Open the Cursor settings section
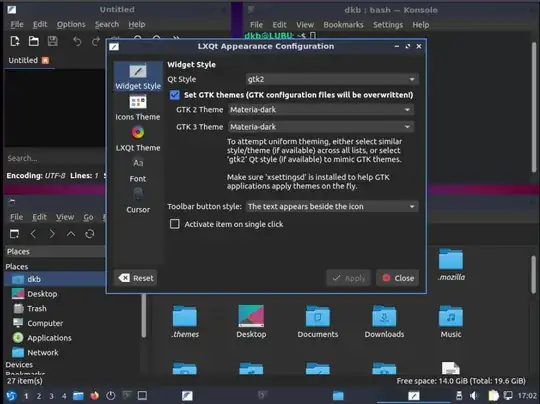Image resolution: width=540 pixels, height=404 pixels. click(x=138, y=201)
